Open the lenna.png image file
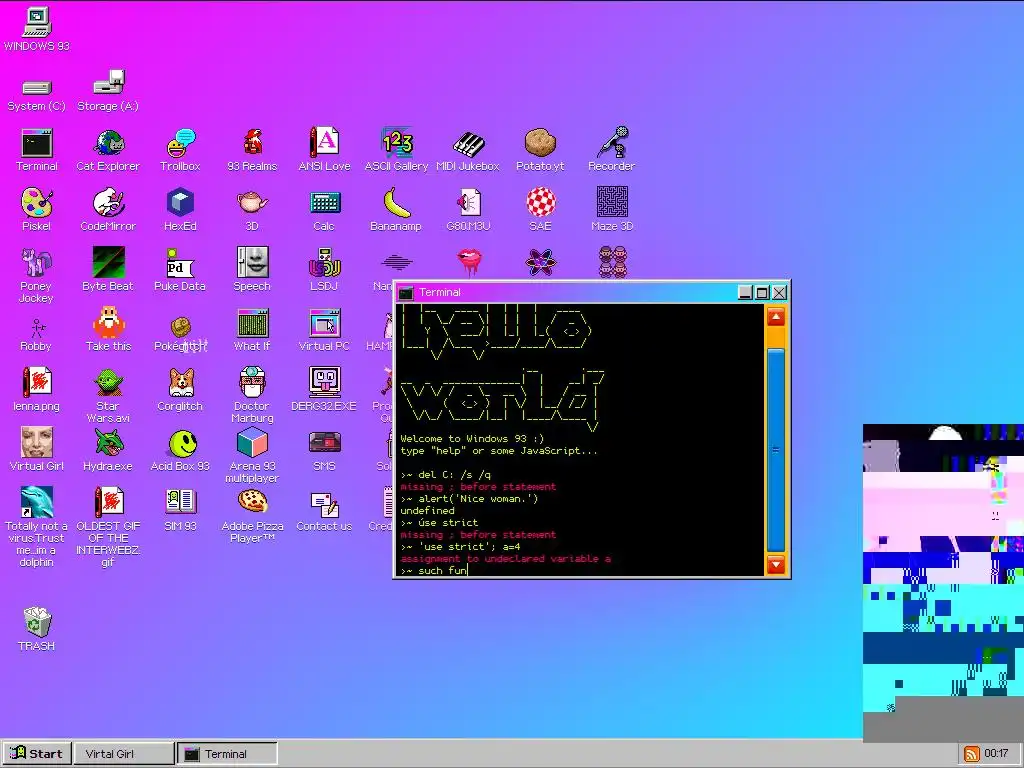Viewport: 1024px width, 768px height. [37, 389]
